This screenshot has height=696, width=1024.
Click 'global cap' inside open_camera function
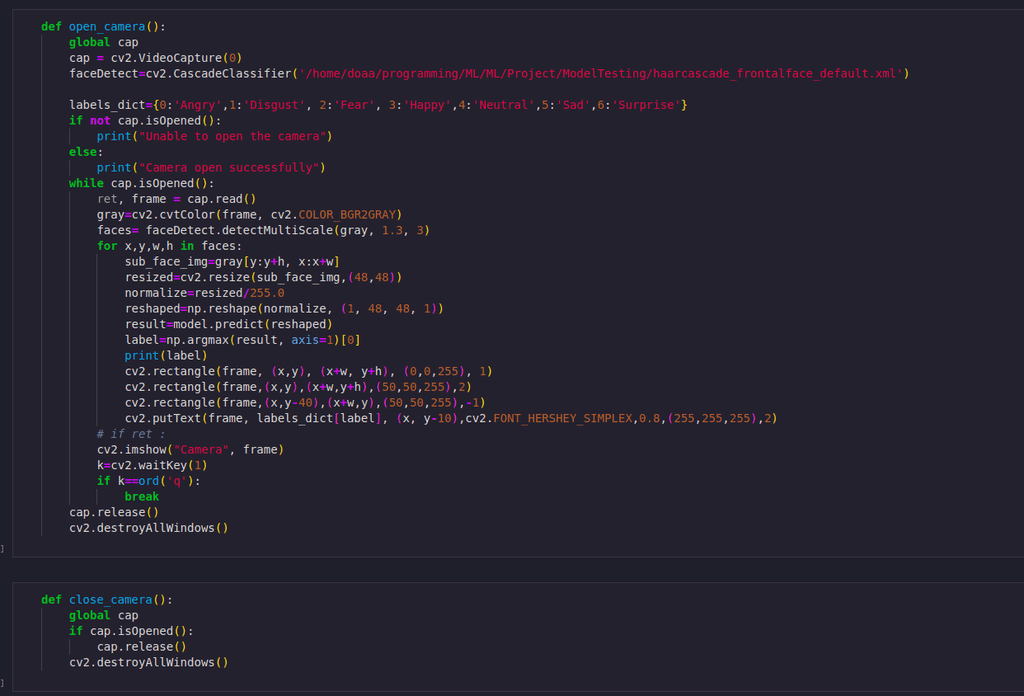pyautogui.click(x=104, y=42)
